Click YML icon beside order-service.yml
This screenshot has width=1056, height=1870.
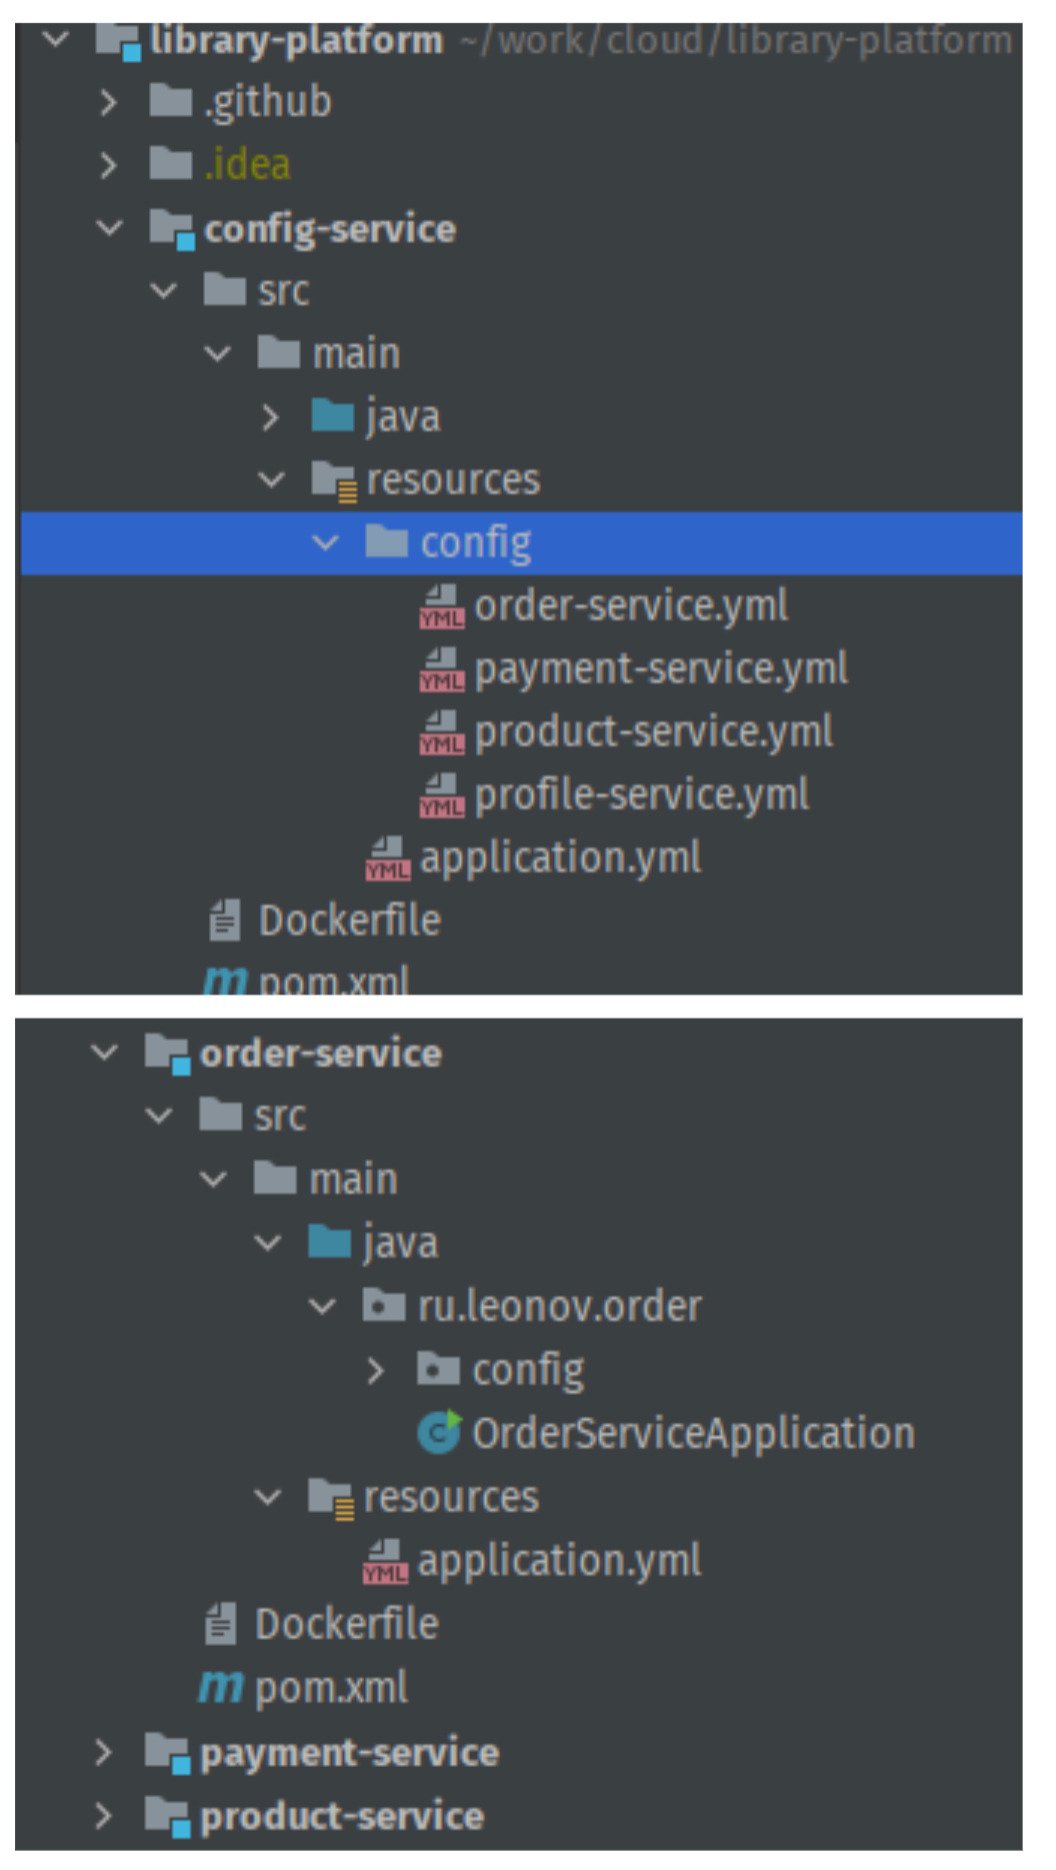pyautogui.click(x=441, y=606)
